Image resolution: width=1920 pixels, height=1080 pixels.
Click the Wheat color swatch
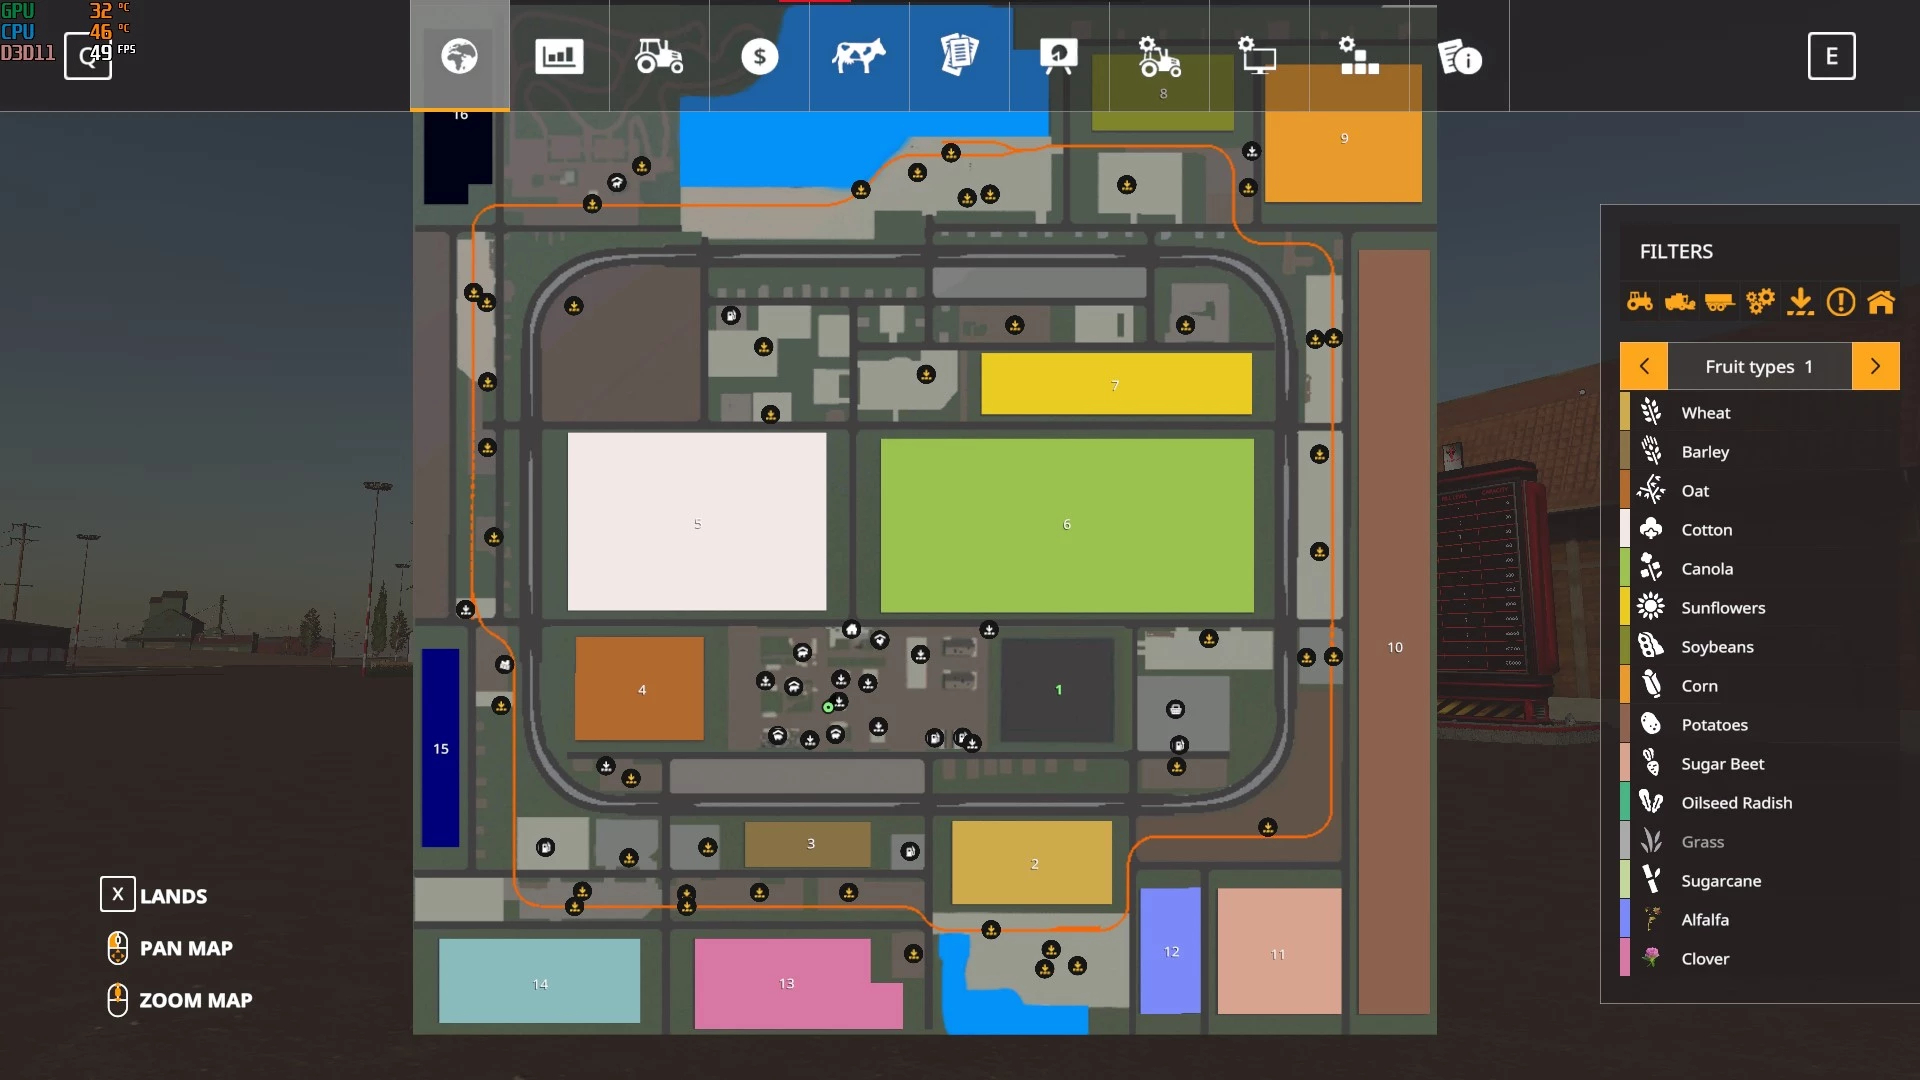point(1625,412)
